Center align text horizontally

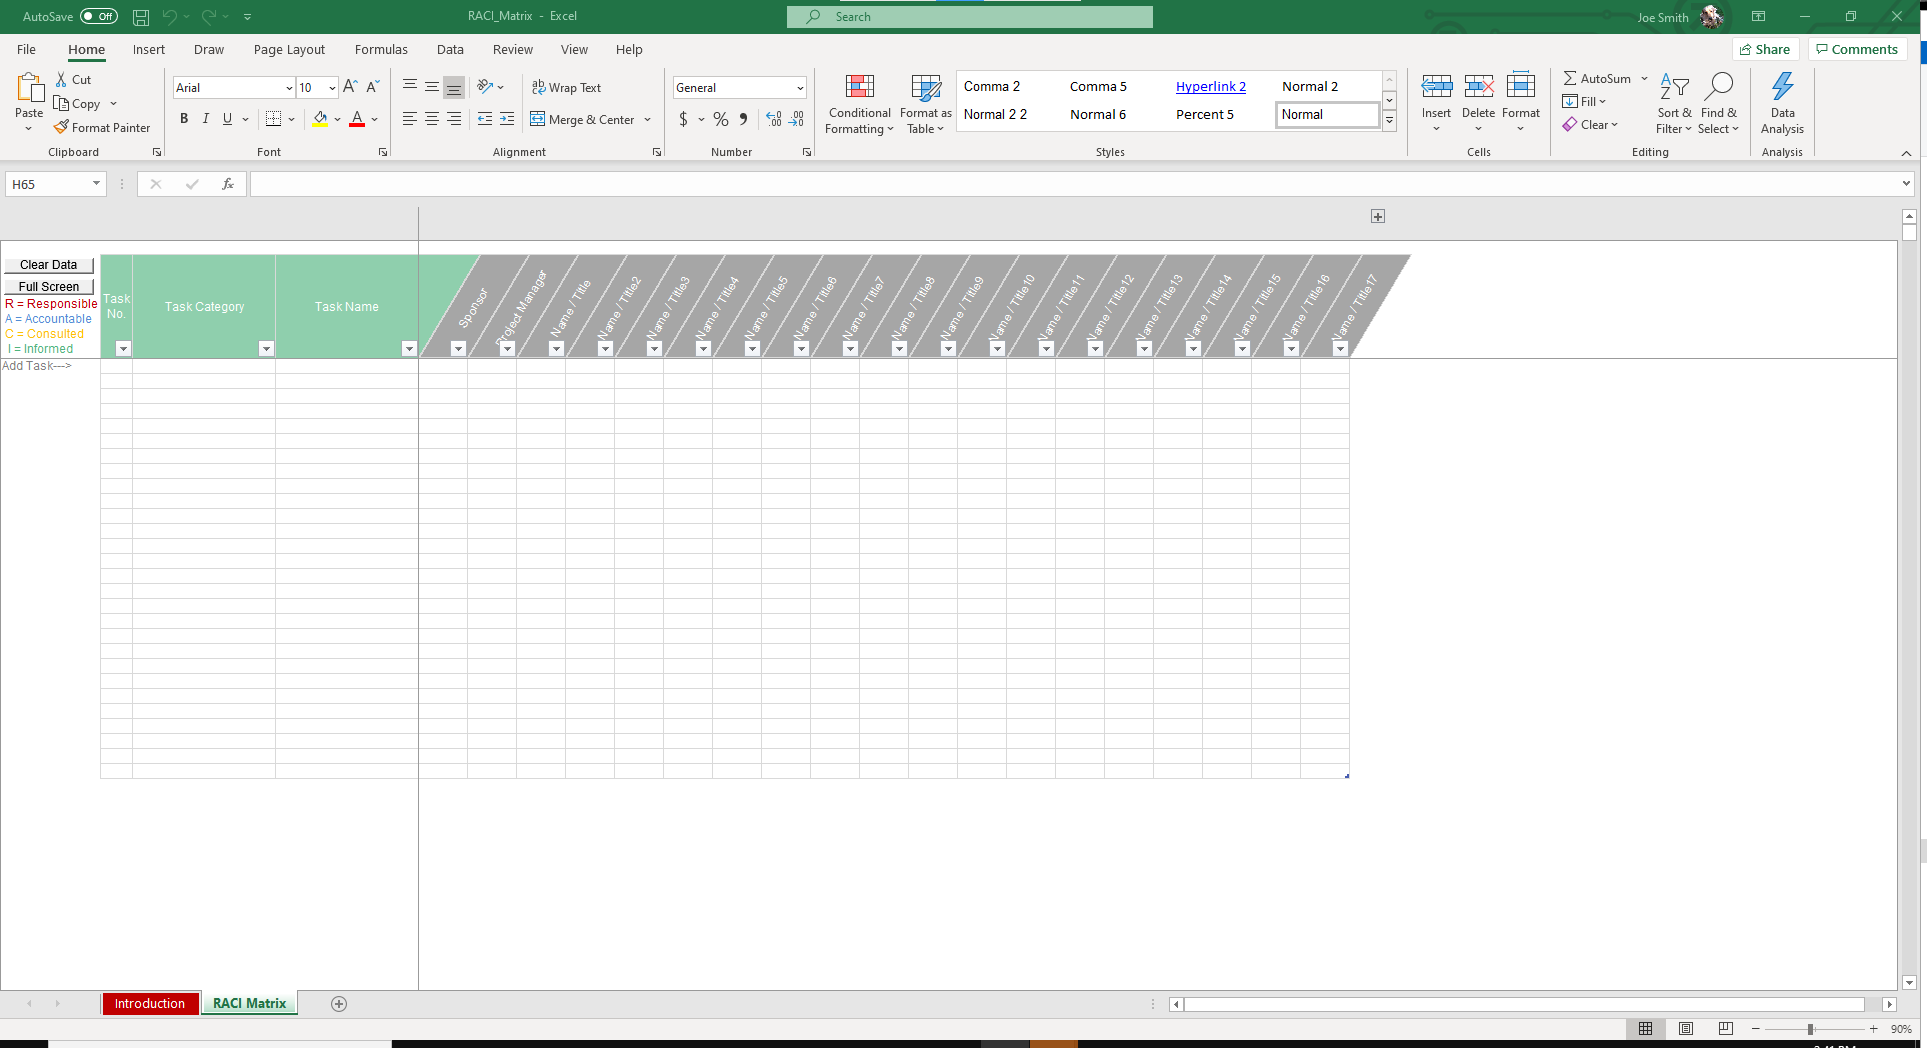point(432,119)
